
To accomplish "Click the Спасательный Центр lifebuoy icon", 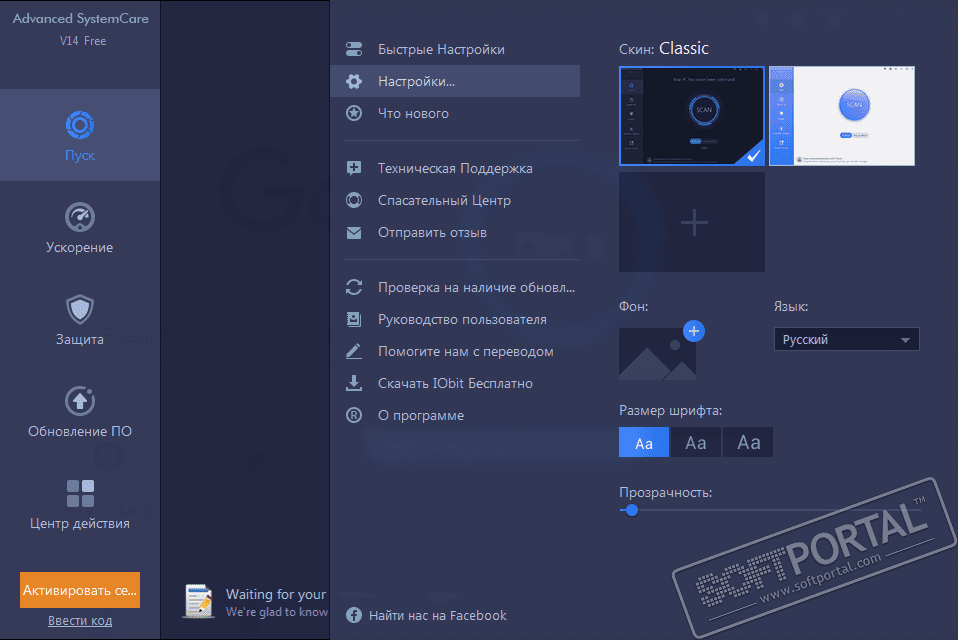I will 354,200.
